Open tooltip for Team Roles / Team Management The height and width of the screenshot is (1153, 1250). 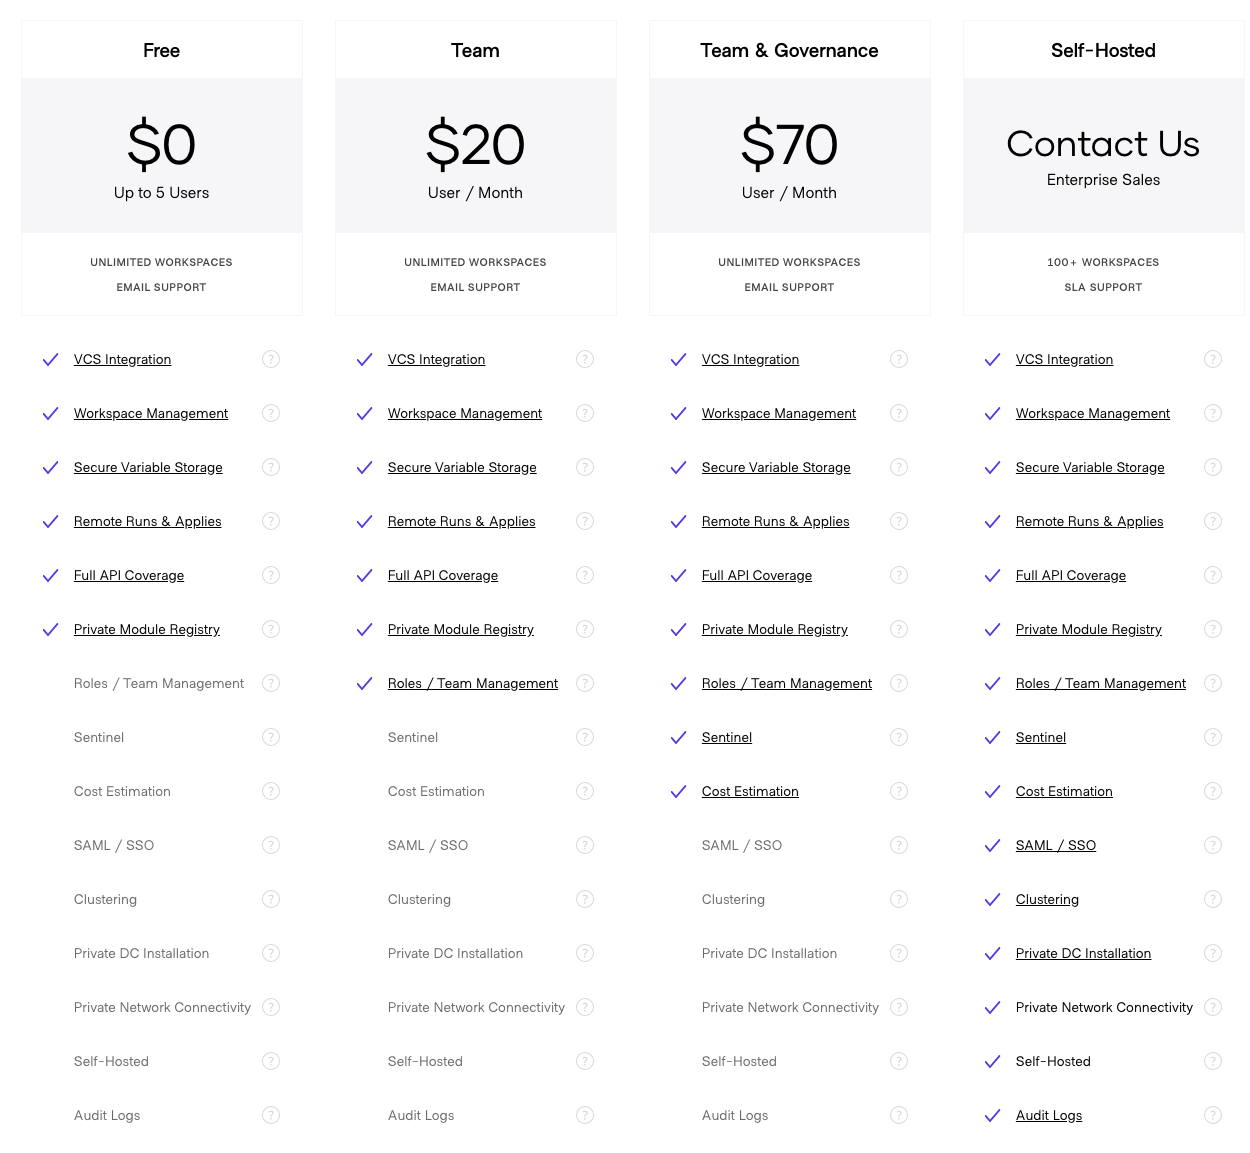(x=585, y=683)
